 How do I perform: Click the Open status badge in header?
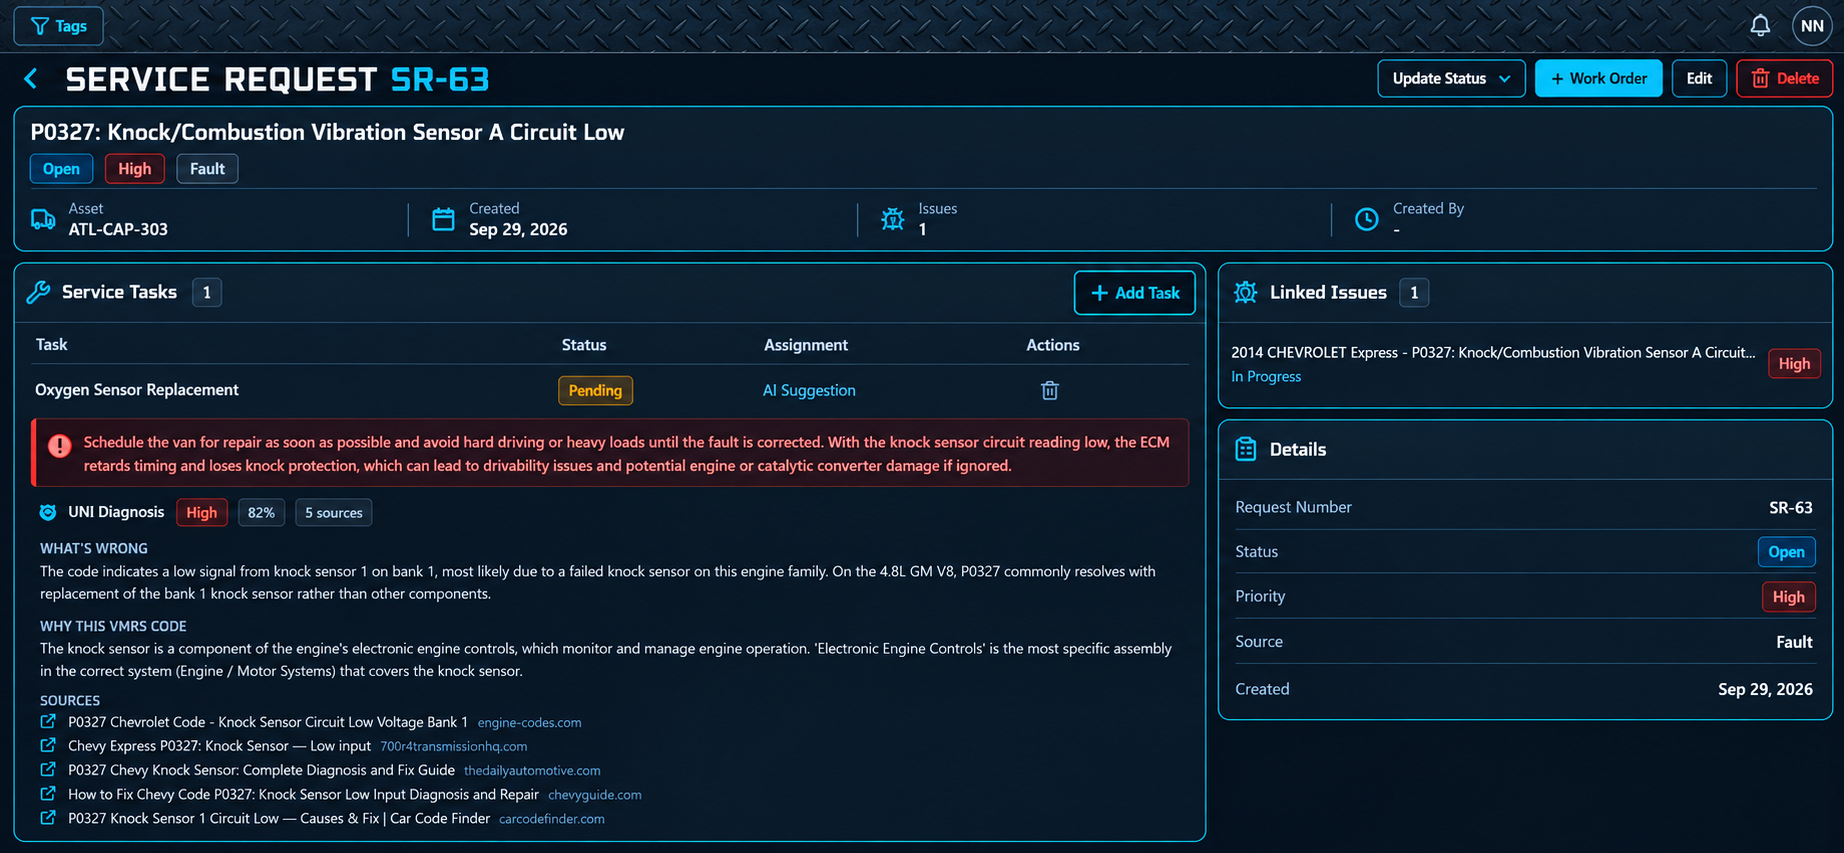(61, 169)
